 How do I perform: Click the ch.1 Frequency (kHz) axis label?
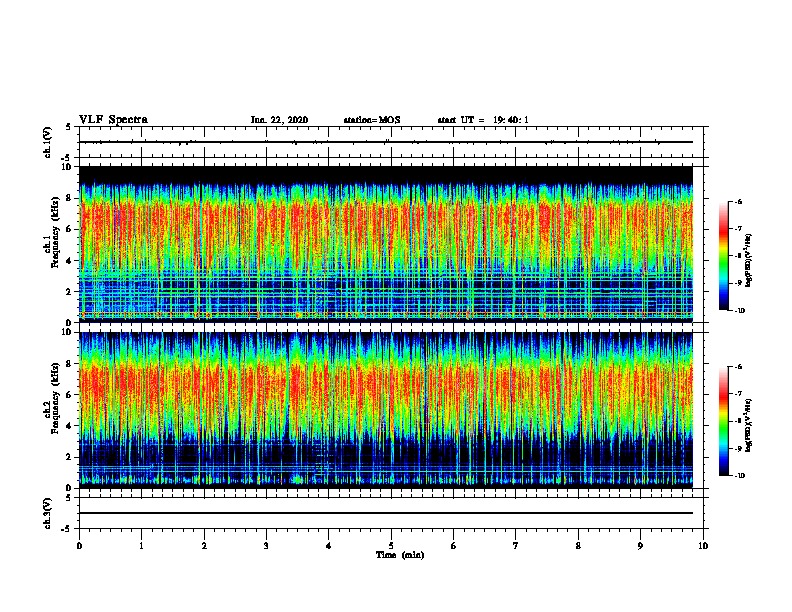pyautogui.click(x=52, y=232)
